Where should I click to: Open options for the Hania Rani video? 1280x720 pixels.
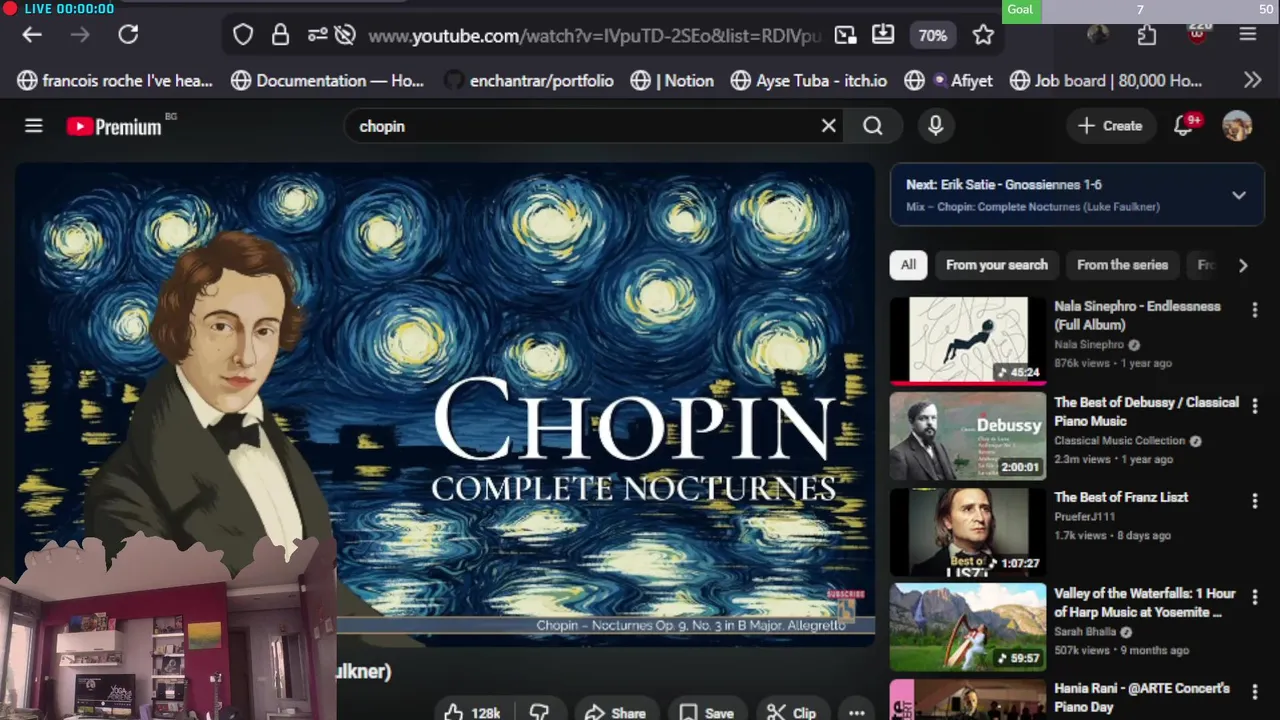click(1255, 692)
